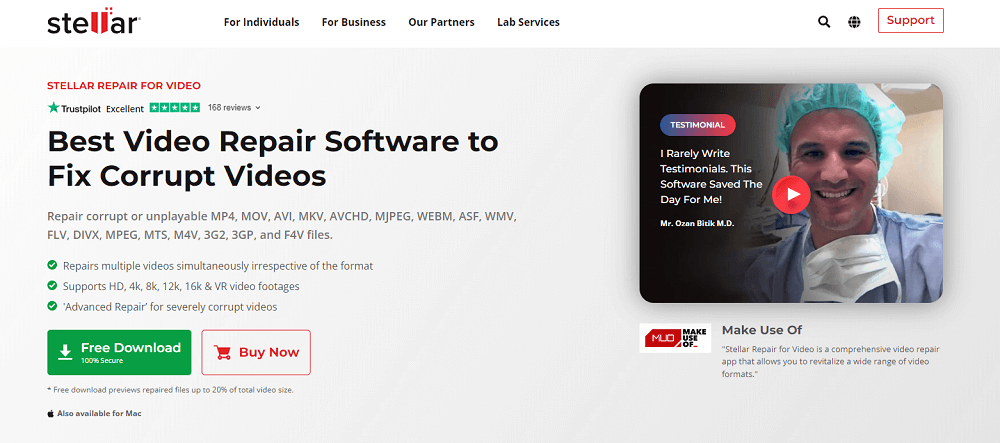The height and width of the screenshot is (443, 1000).
Task: Open the search magnifier icon
Action: point(824,21)
